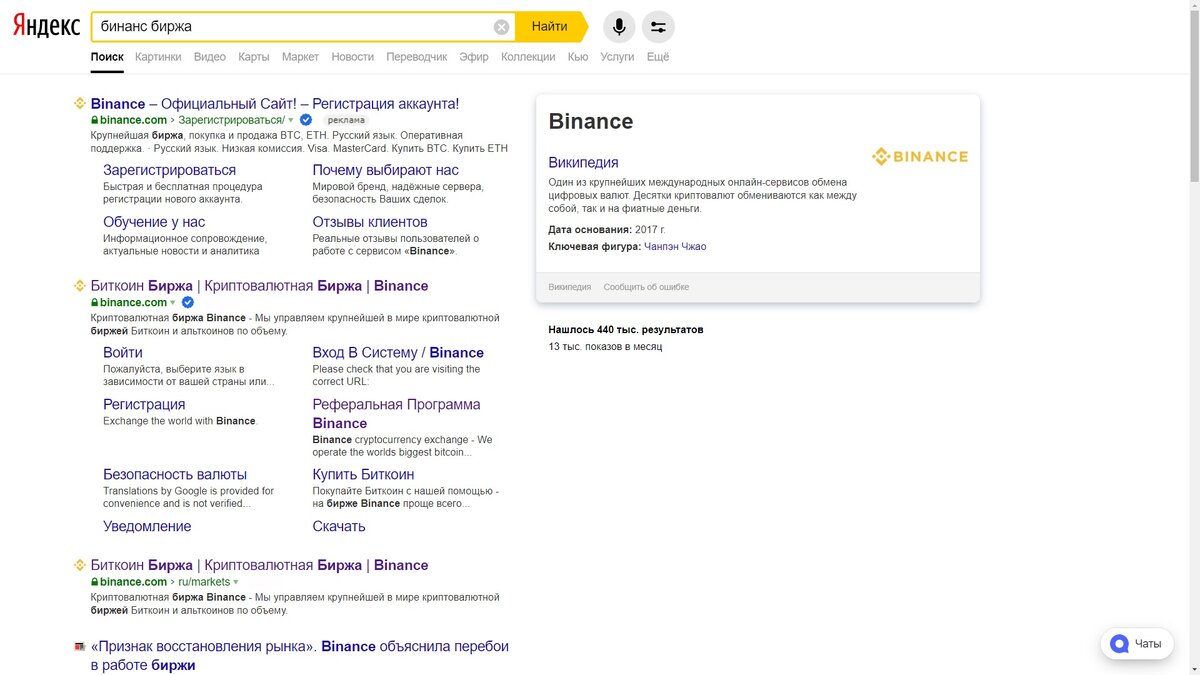Click the Yandex logo
This screenshot has height=675, width=1200.
click(46, 27)
